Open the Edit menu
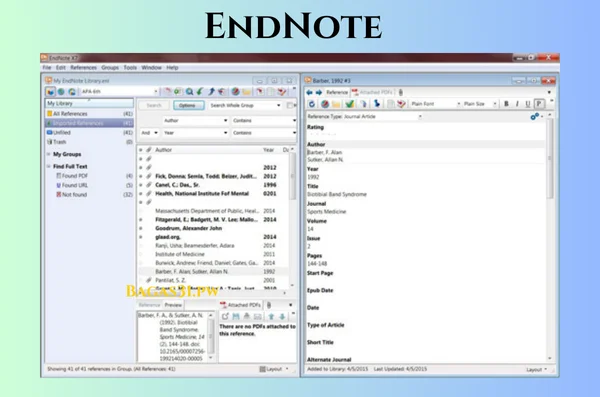The image size is (600, 397). coord(60,68)
